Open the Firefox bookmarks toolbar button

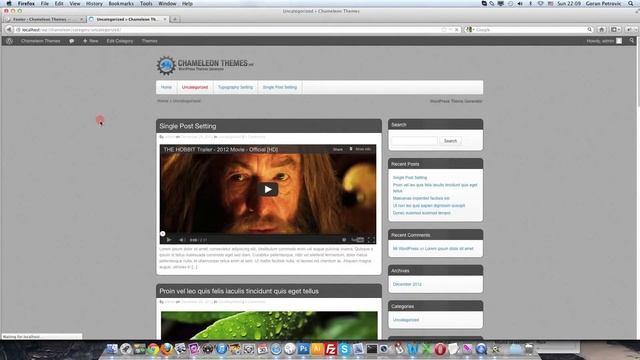coord(615,29)
